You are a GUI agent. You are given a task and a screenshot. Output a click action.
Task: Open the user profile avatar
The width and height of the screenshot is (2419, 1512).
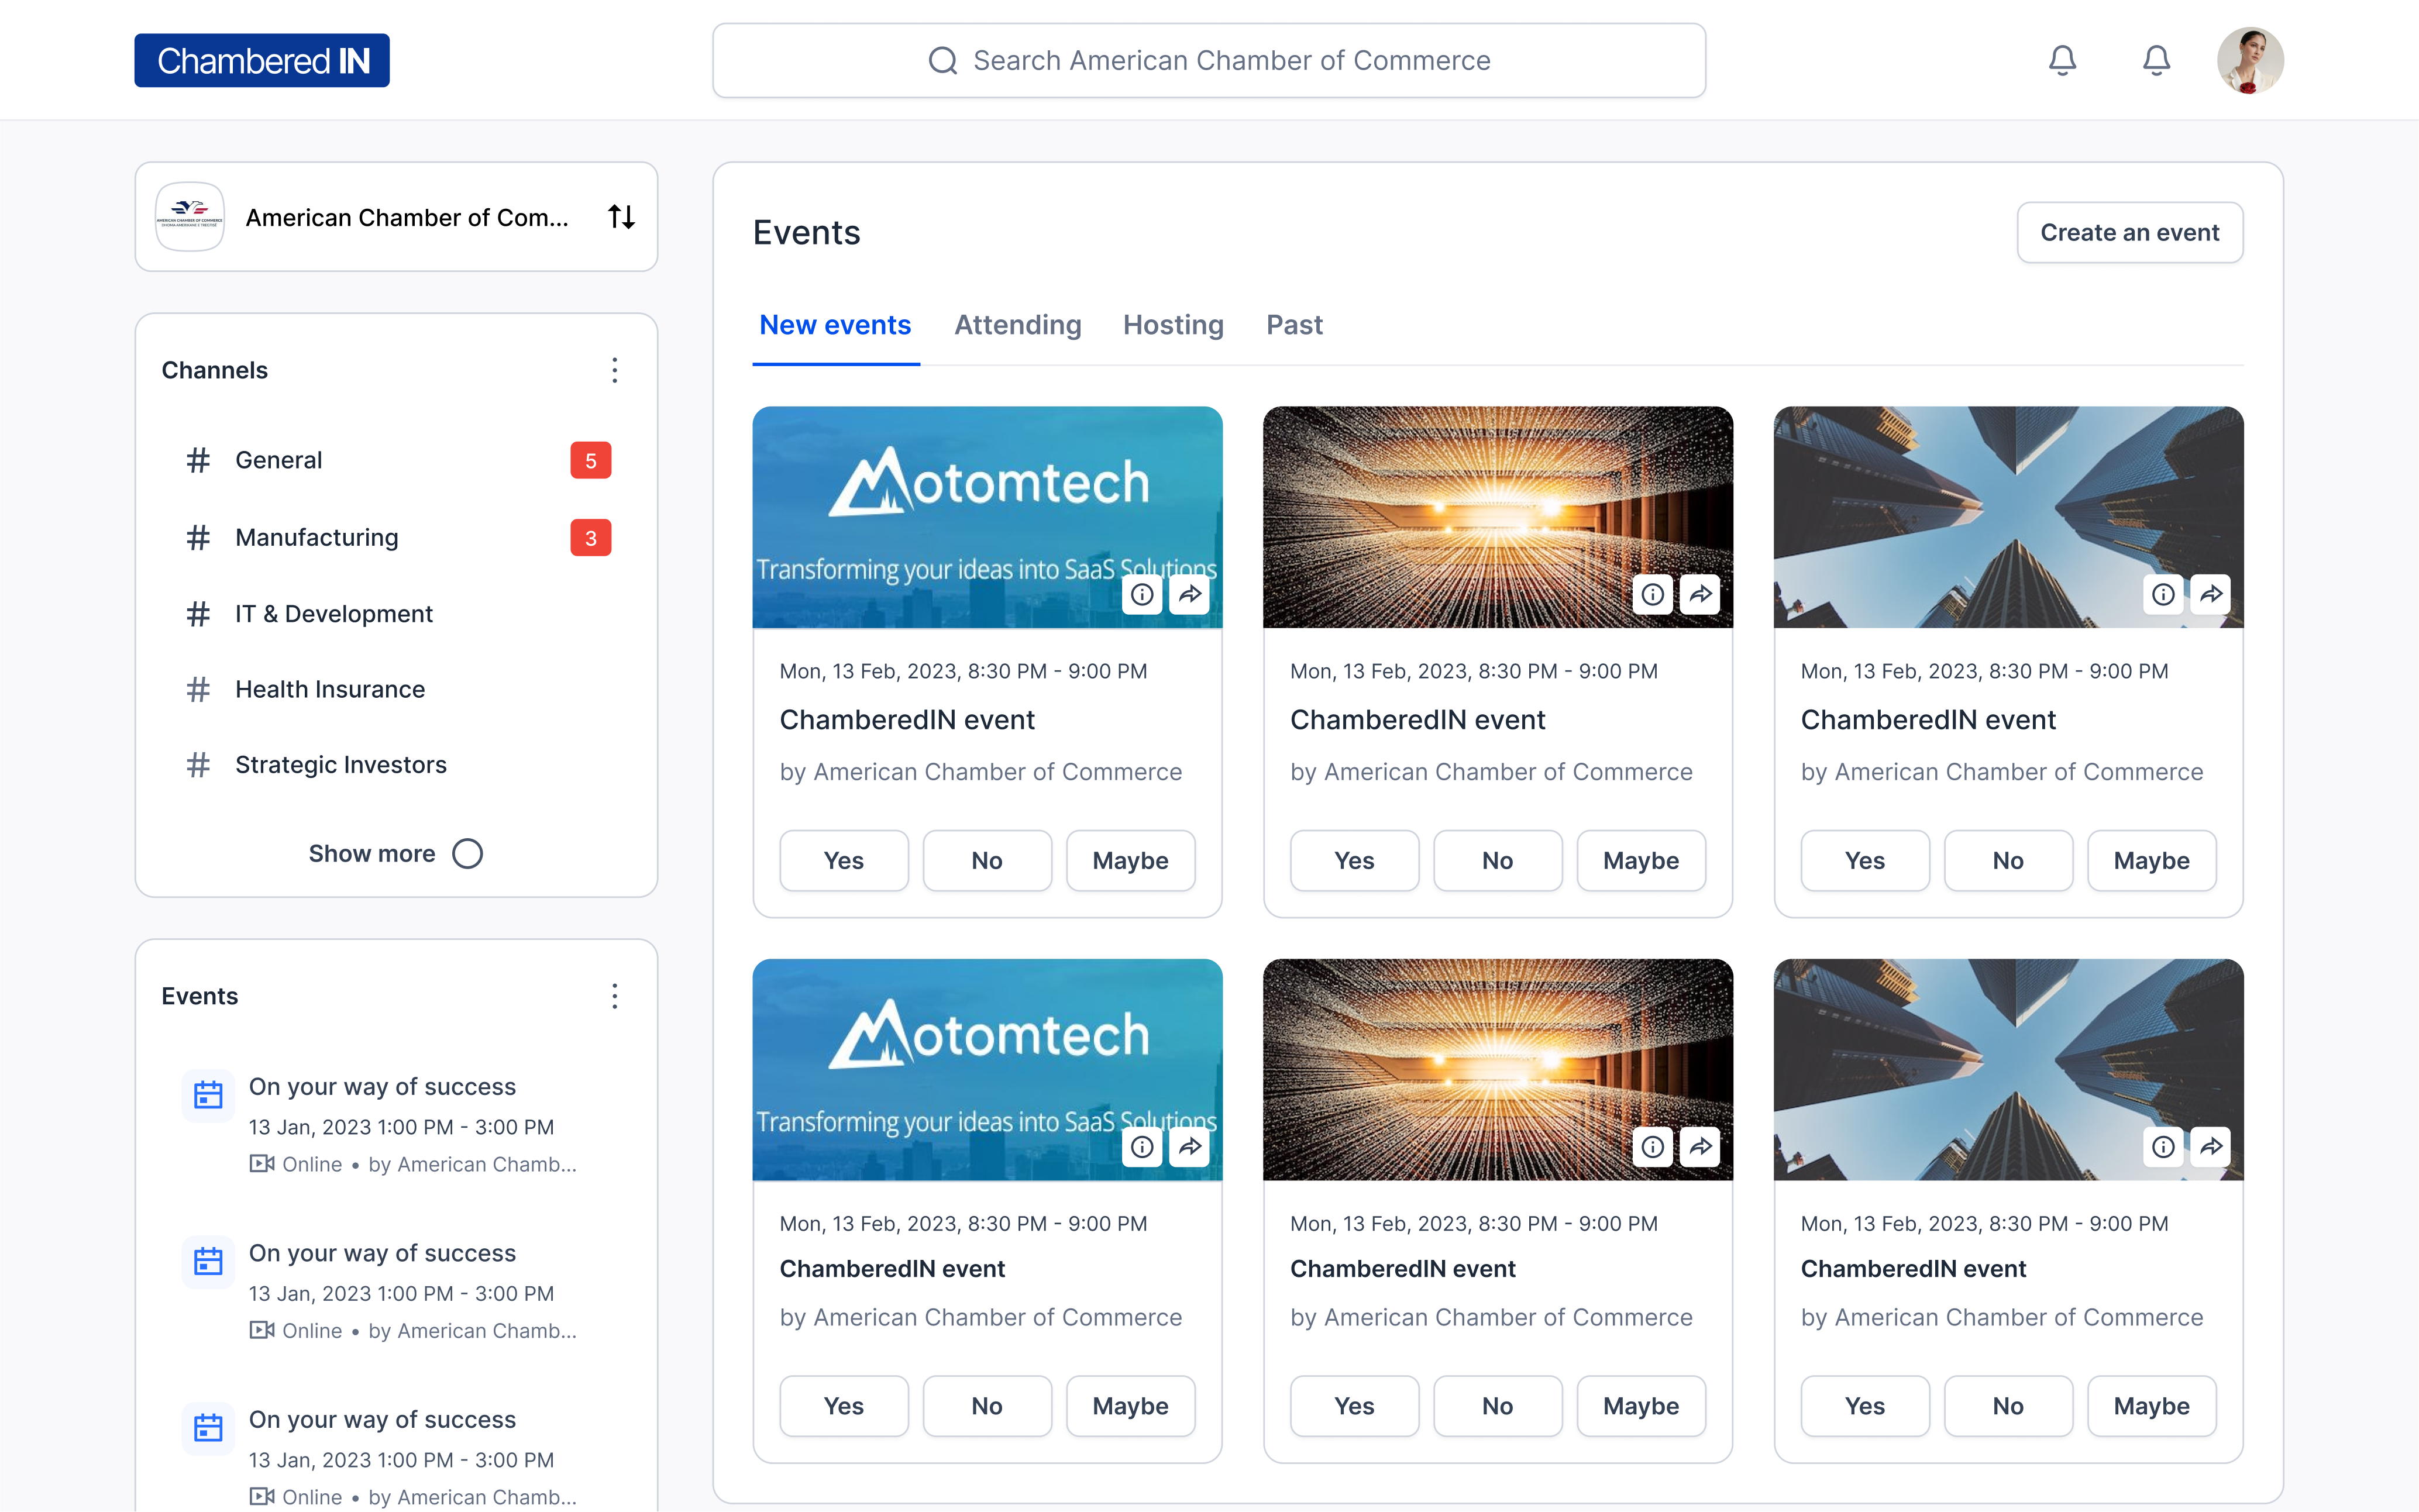pyautogui.click(x=2250, y=60)
